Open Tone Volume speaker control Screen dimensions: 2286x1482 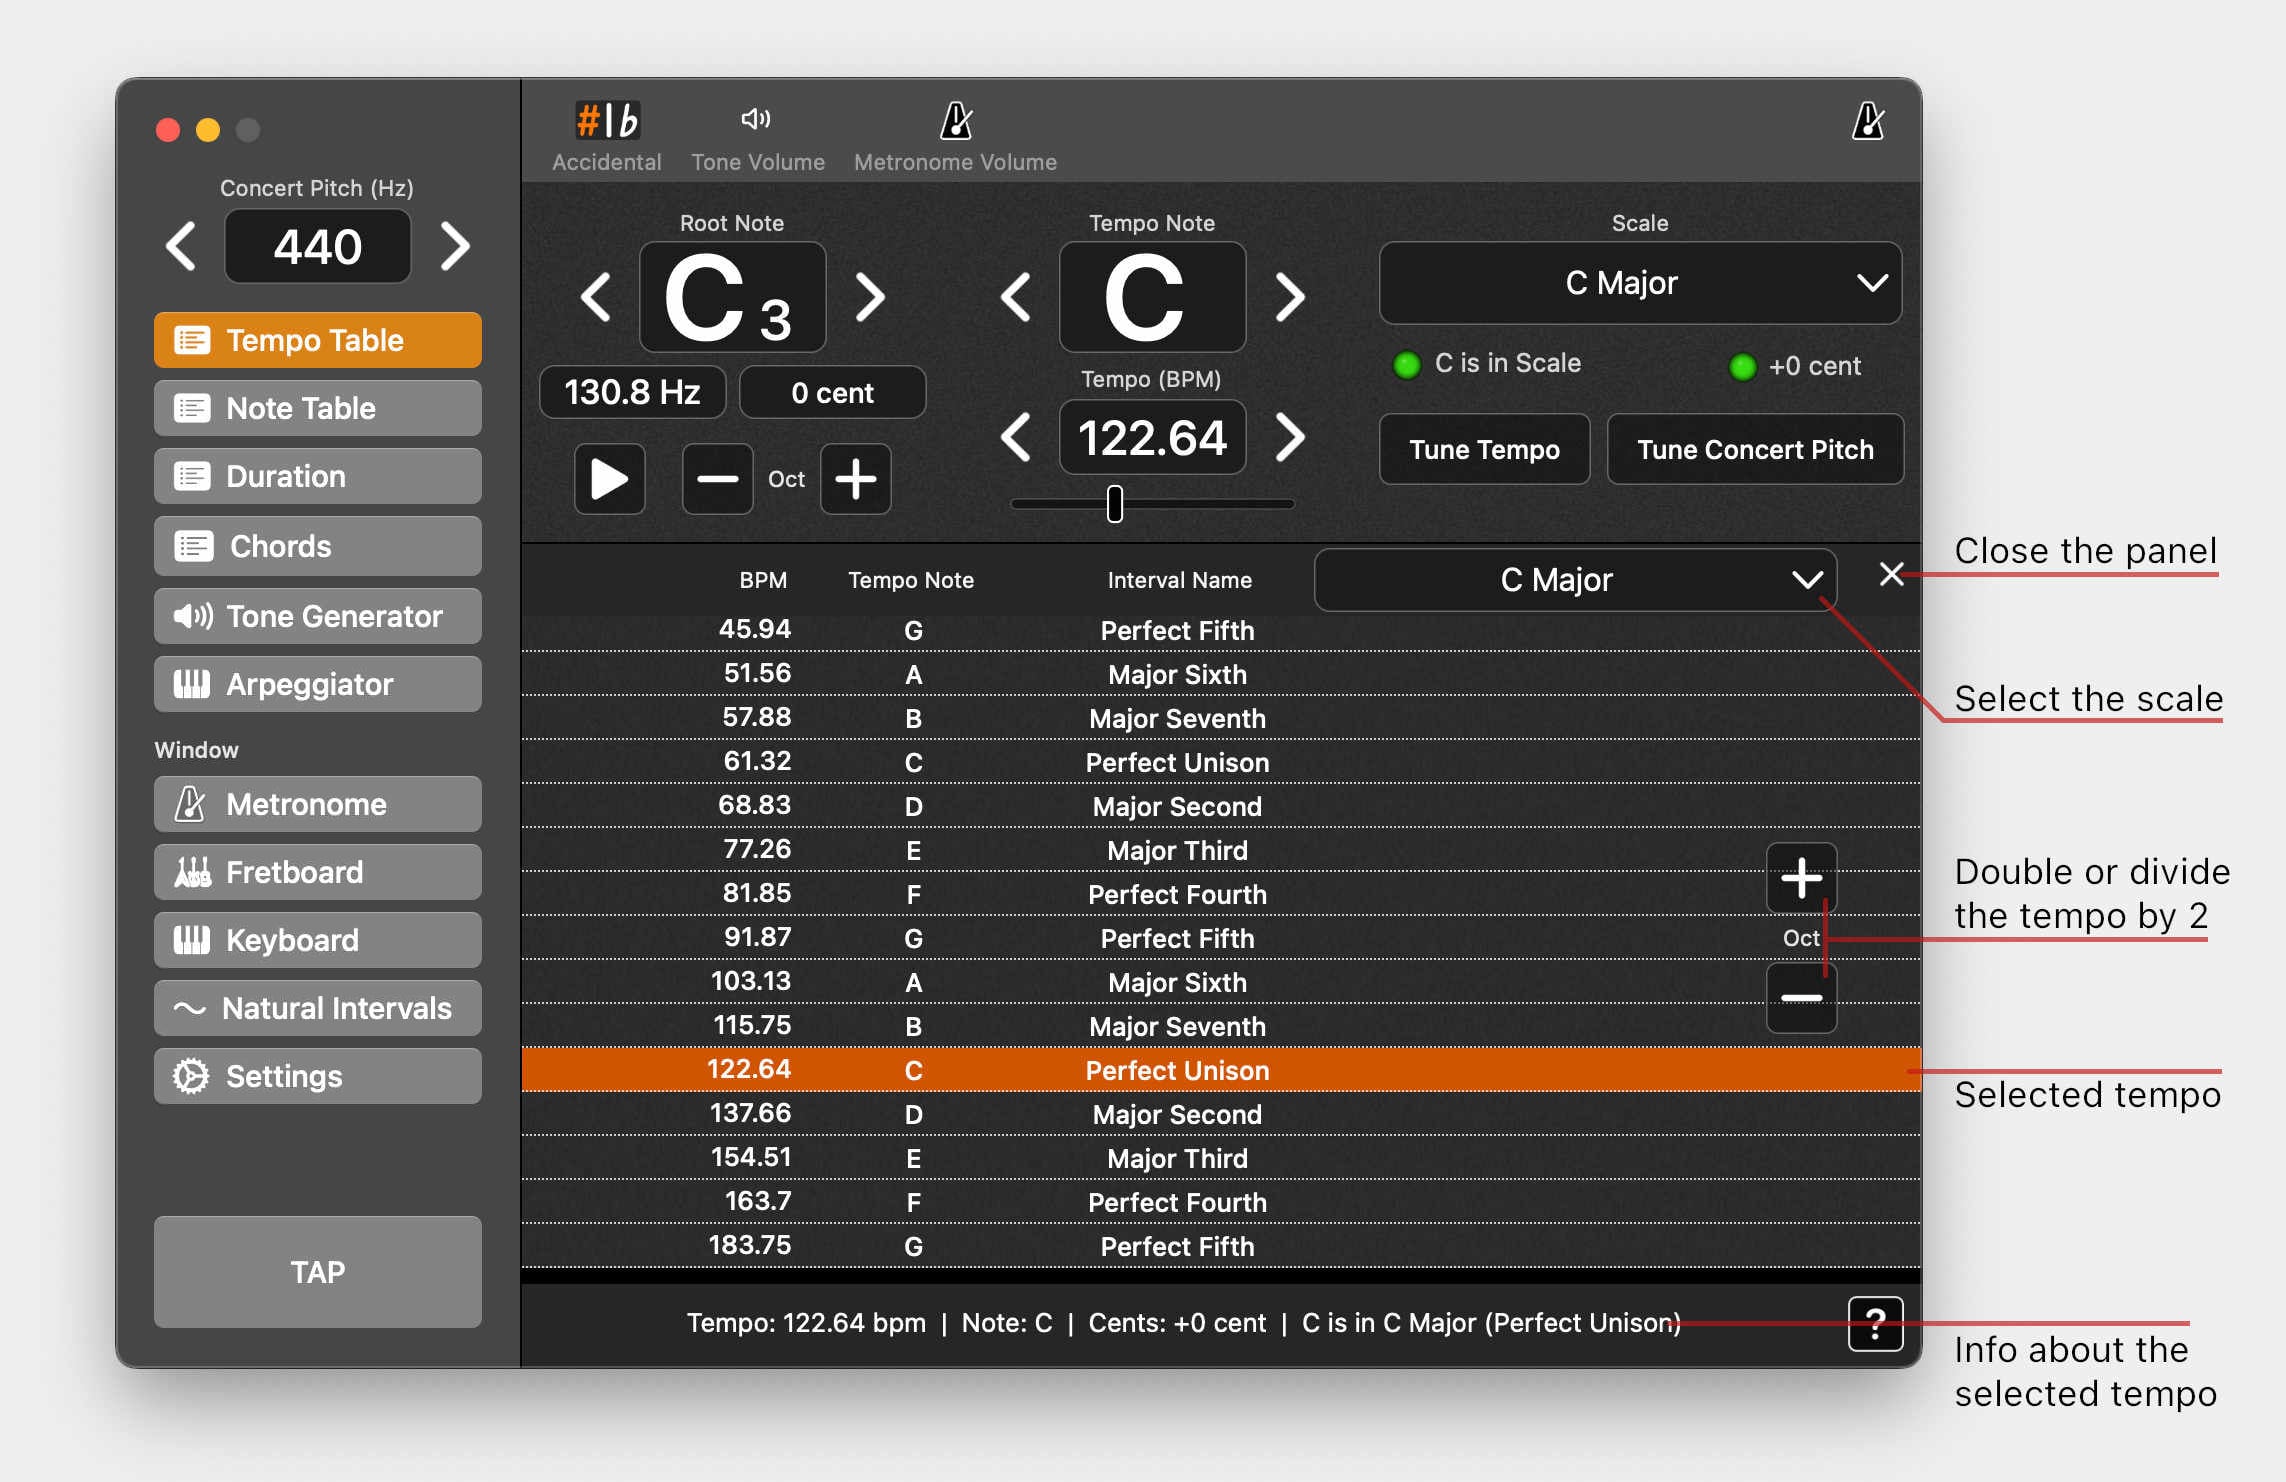pos(756,120)
